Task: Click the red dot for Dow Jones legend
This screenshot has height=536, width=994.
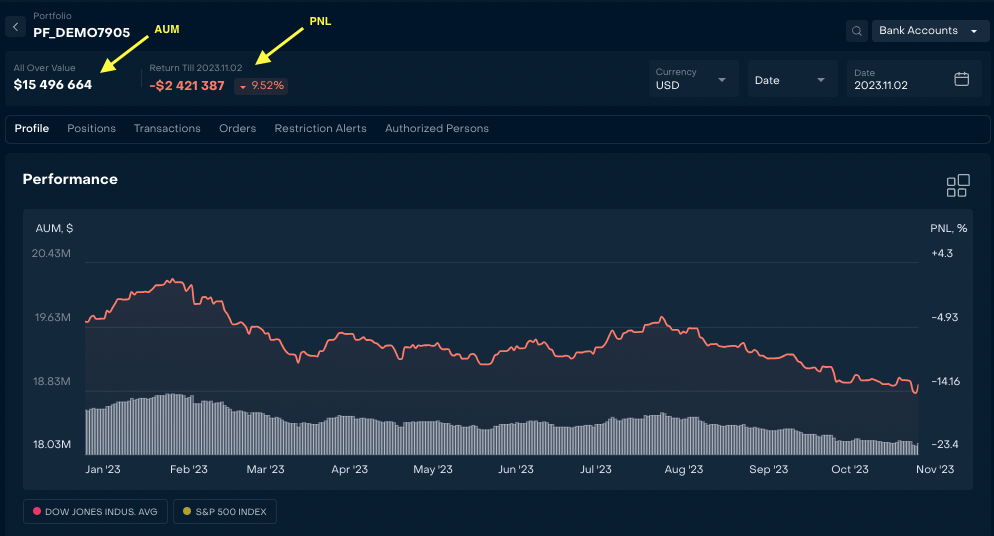Action: click(x=37, y=512)
